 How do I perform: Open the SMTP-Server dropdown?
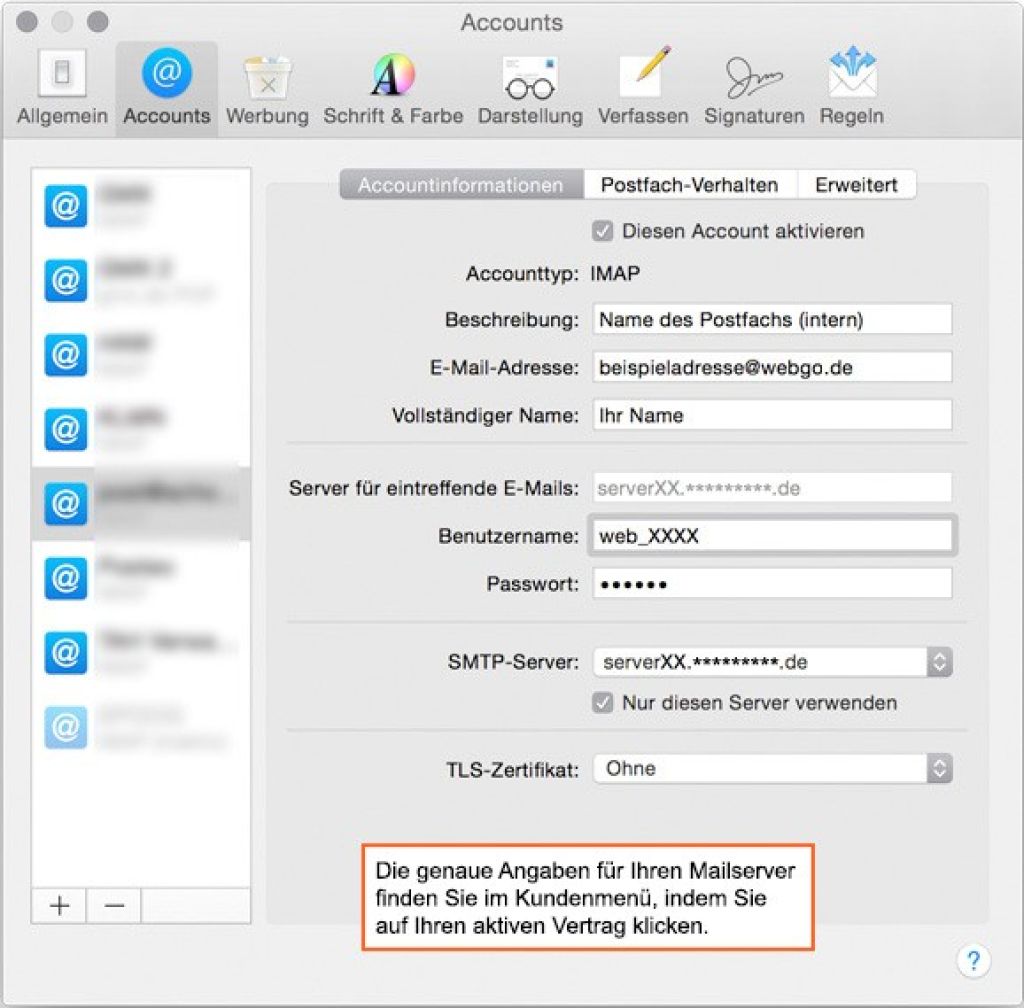771,662
